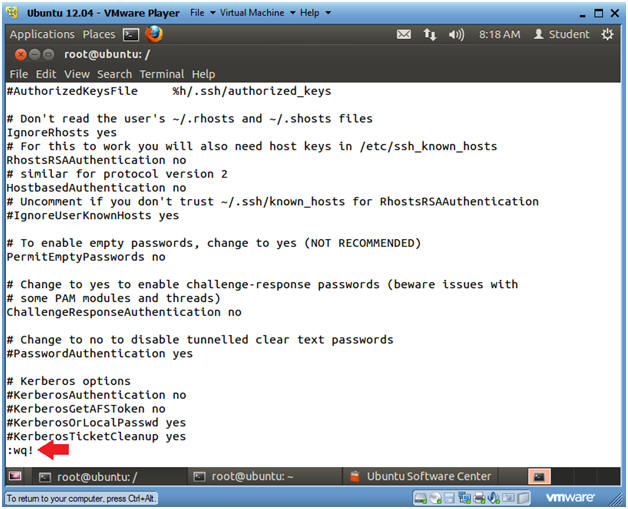Open the Places menu
628x509 pixels.
tap(99, 34)
